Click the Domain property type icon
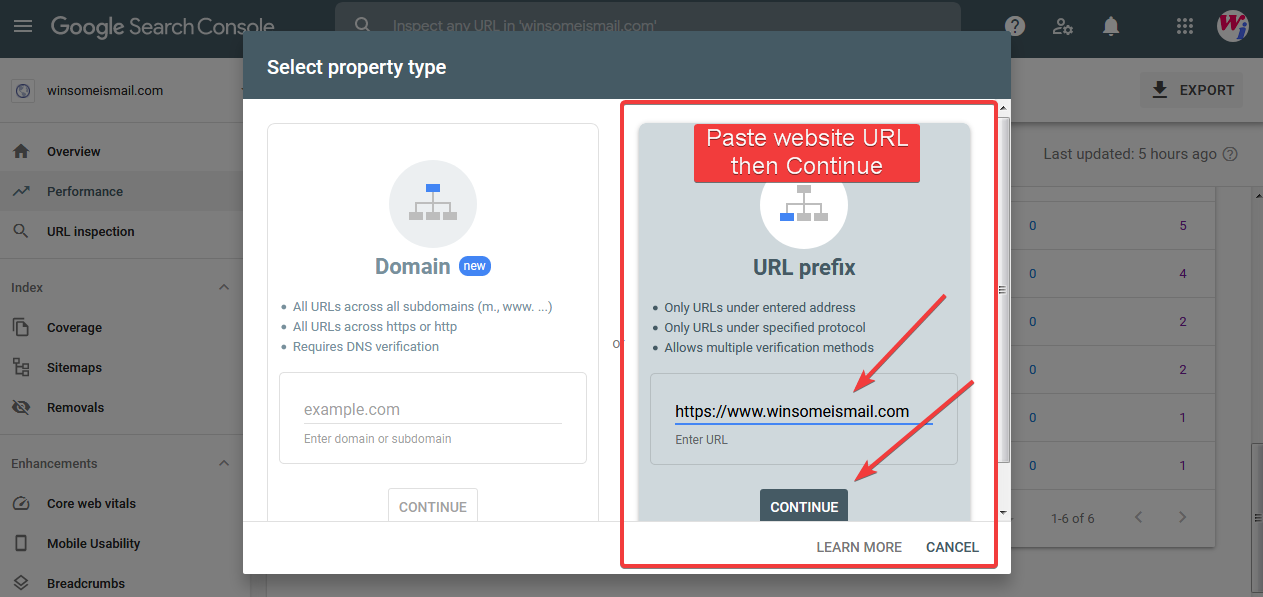Screen dimensions: 1263x597 [433, 203]
